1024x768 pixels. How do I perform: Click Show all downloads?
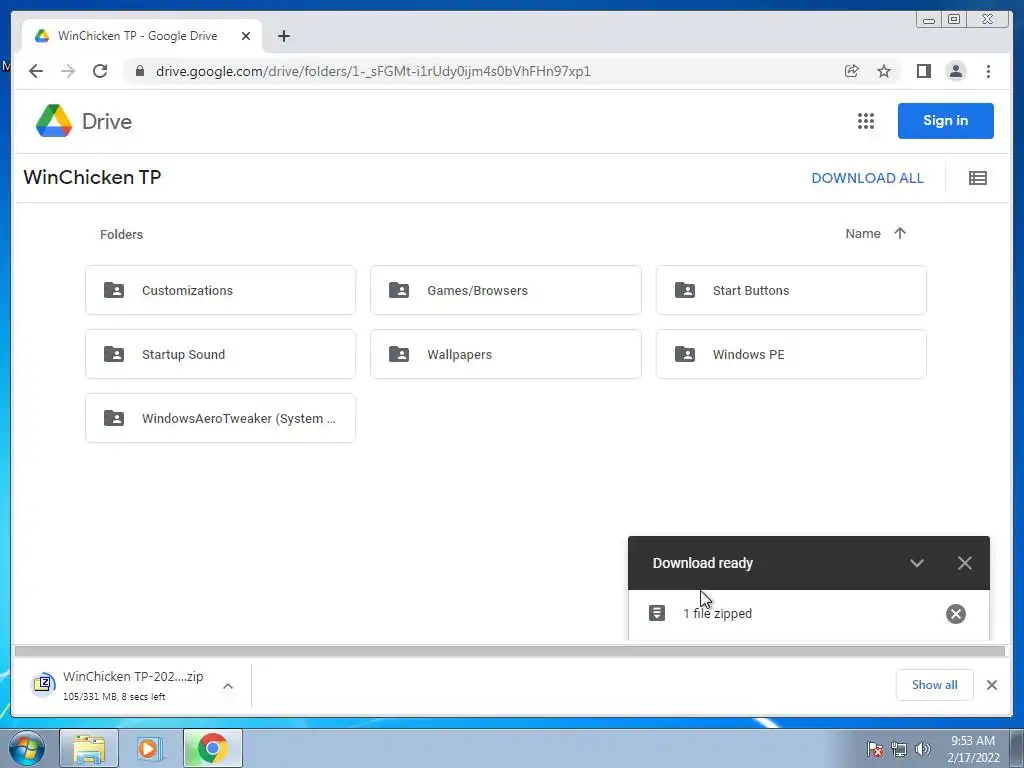[935, 684]
